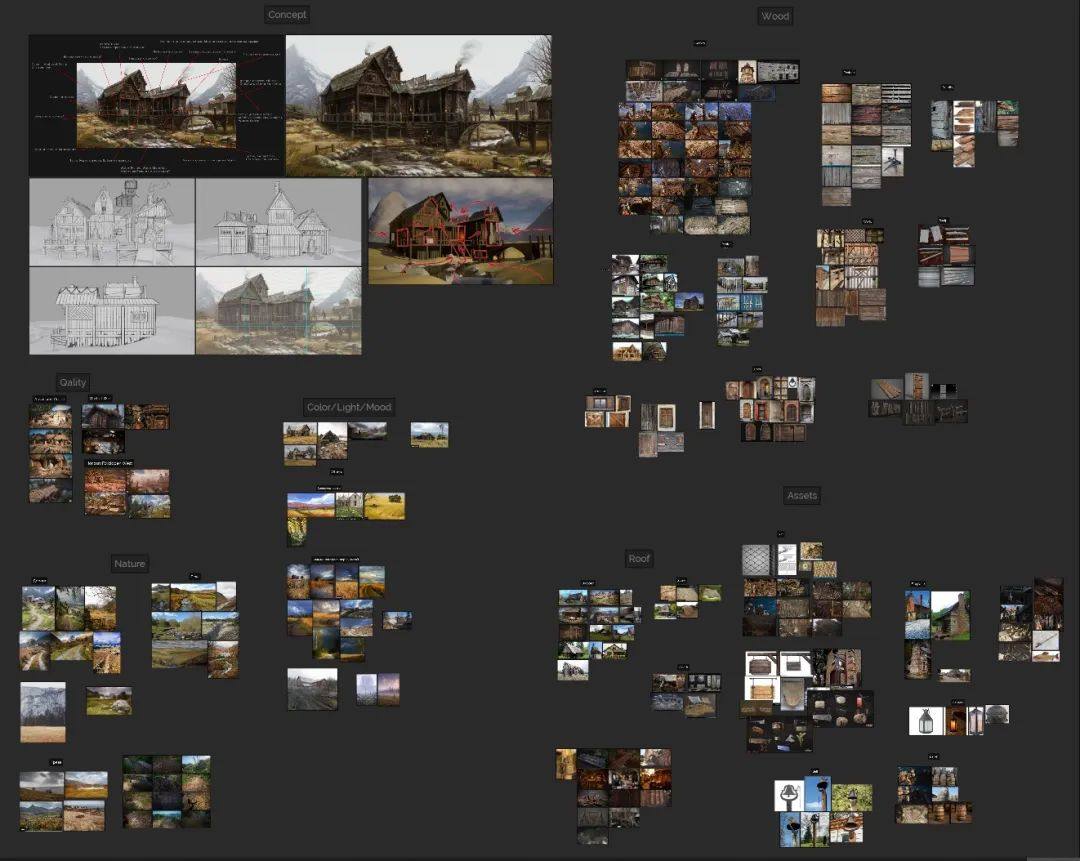Select the isolated thumbnail right of Color/Light/Mood label
Screen dimensions: 1080x861
tap(429, 434)
